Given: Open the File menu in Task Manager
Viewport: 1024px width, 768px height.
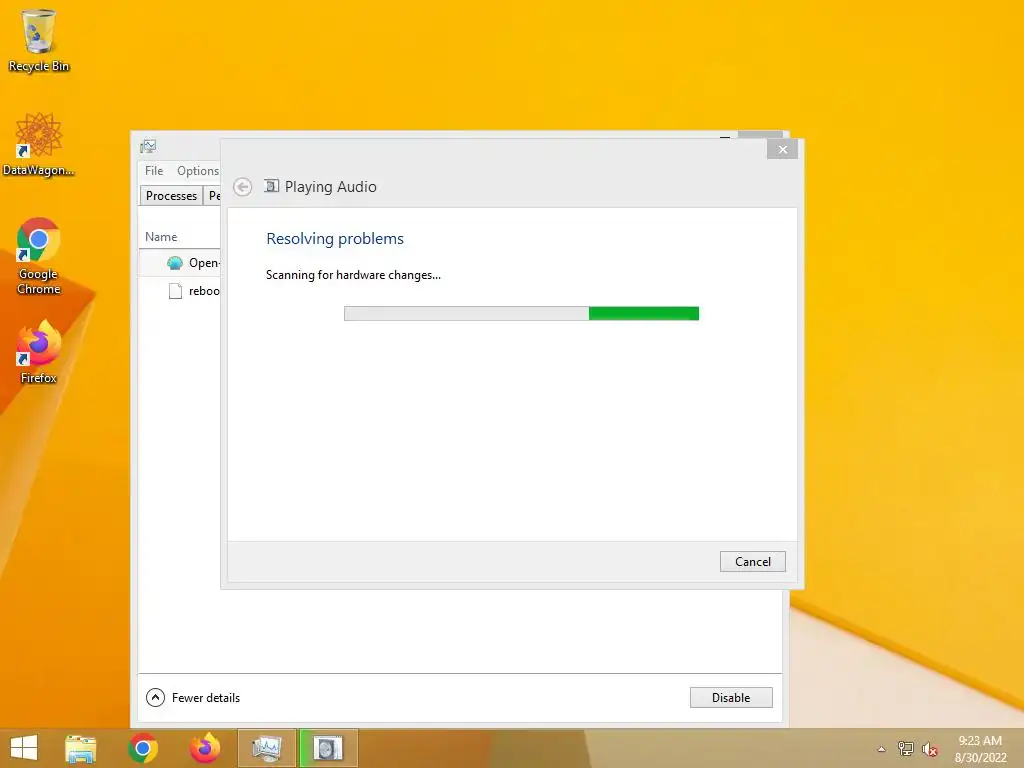Looking at the screenshot, I should click(x=154, y=170).
